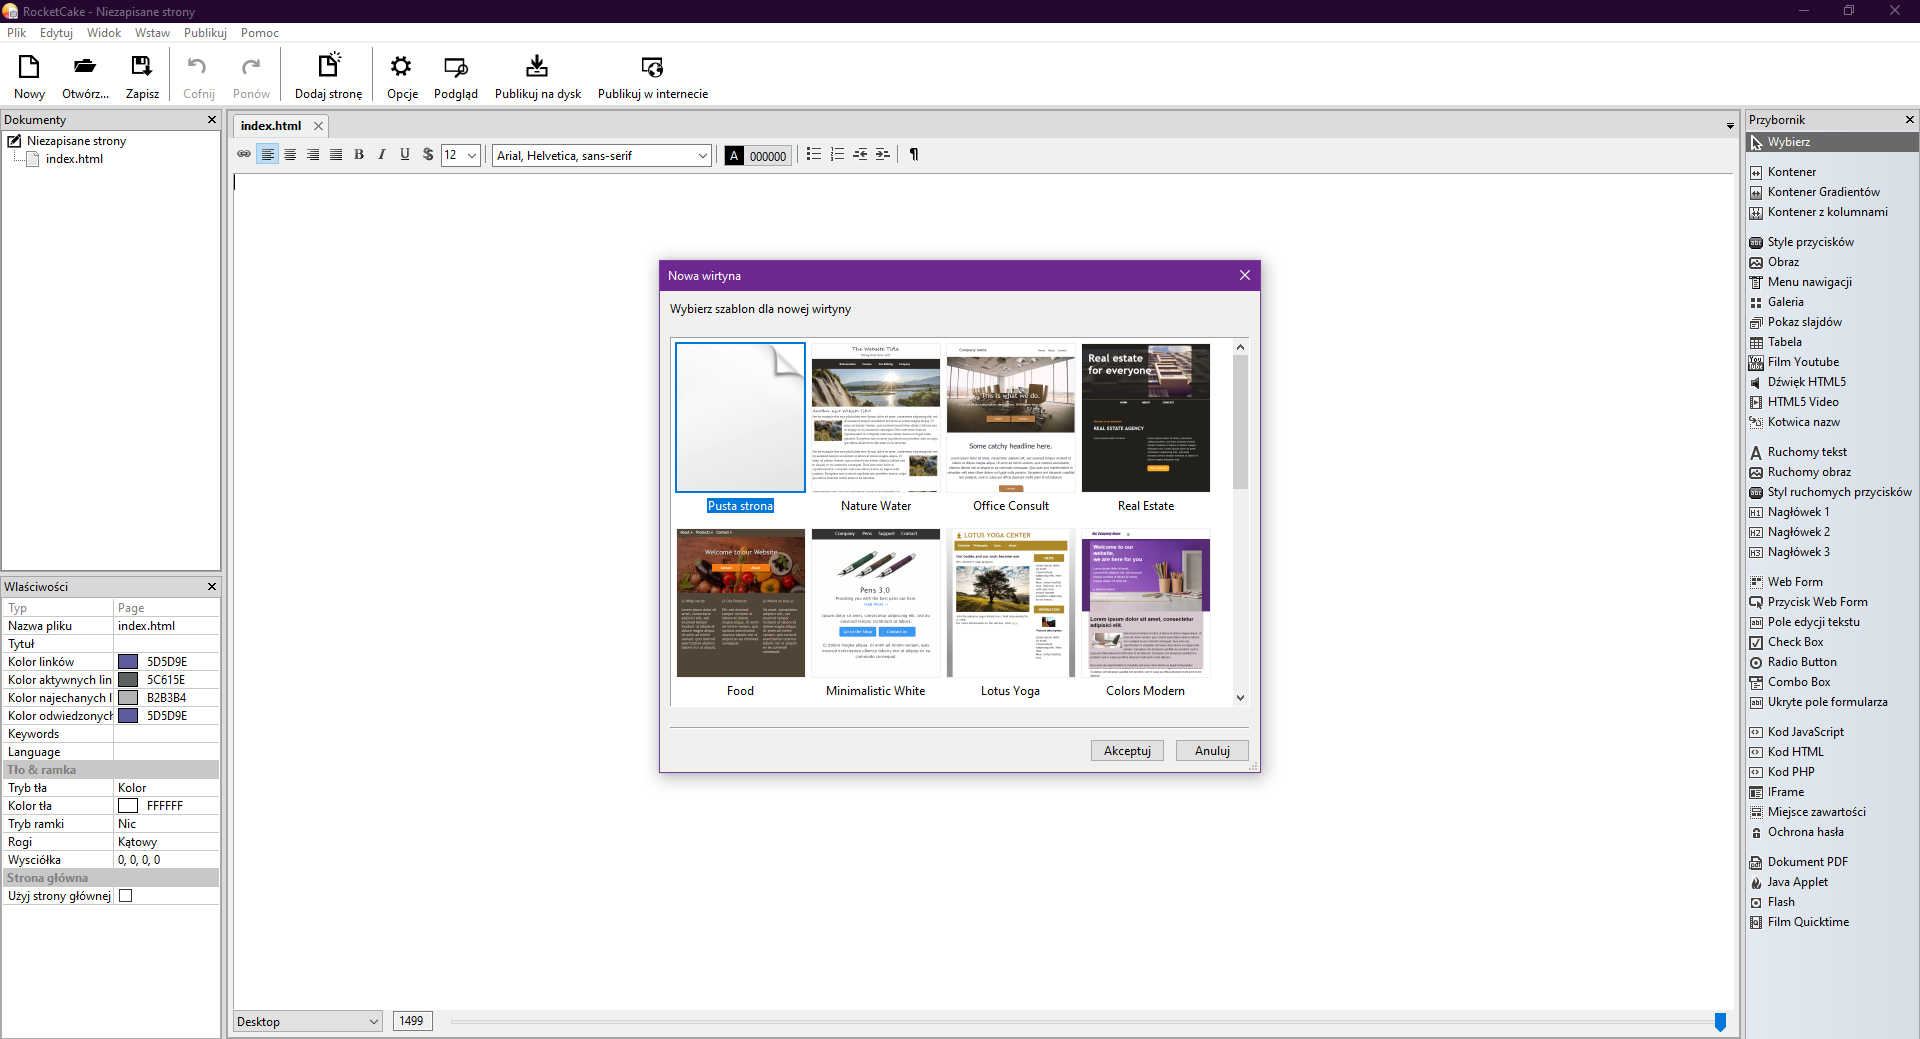Viewport: 1920px width, 1039px height.
Task: Open a file with the Otwórz icon
Action: pyautogui.click(x=85, y=67)
